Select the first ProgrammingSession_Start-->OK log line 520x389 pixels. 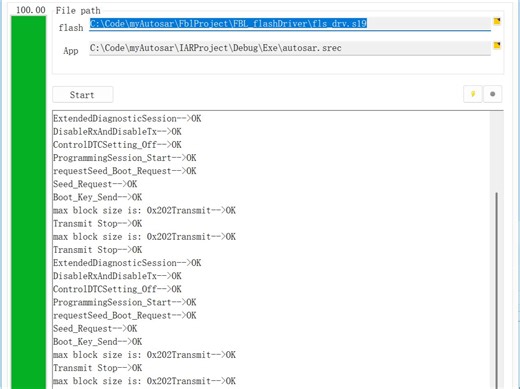[x=125, y=158]
